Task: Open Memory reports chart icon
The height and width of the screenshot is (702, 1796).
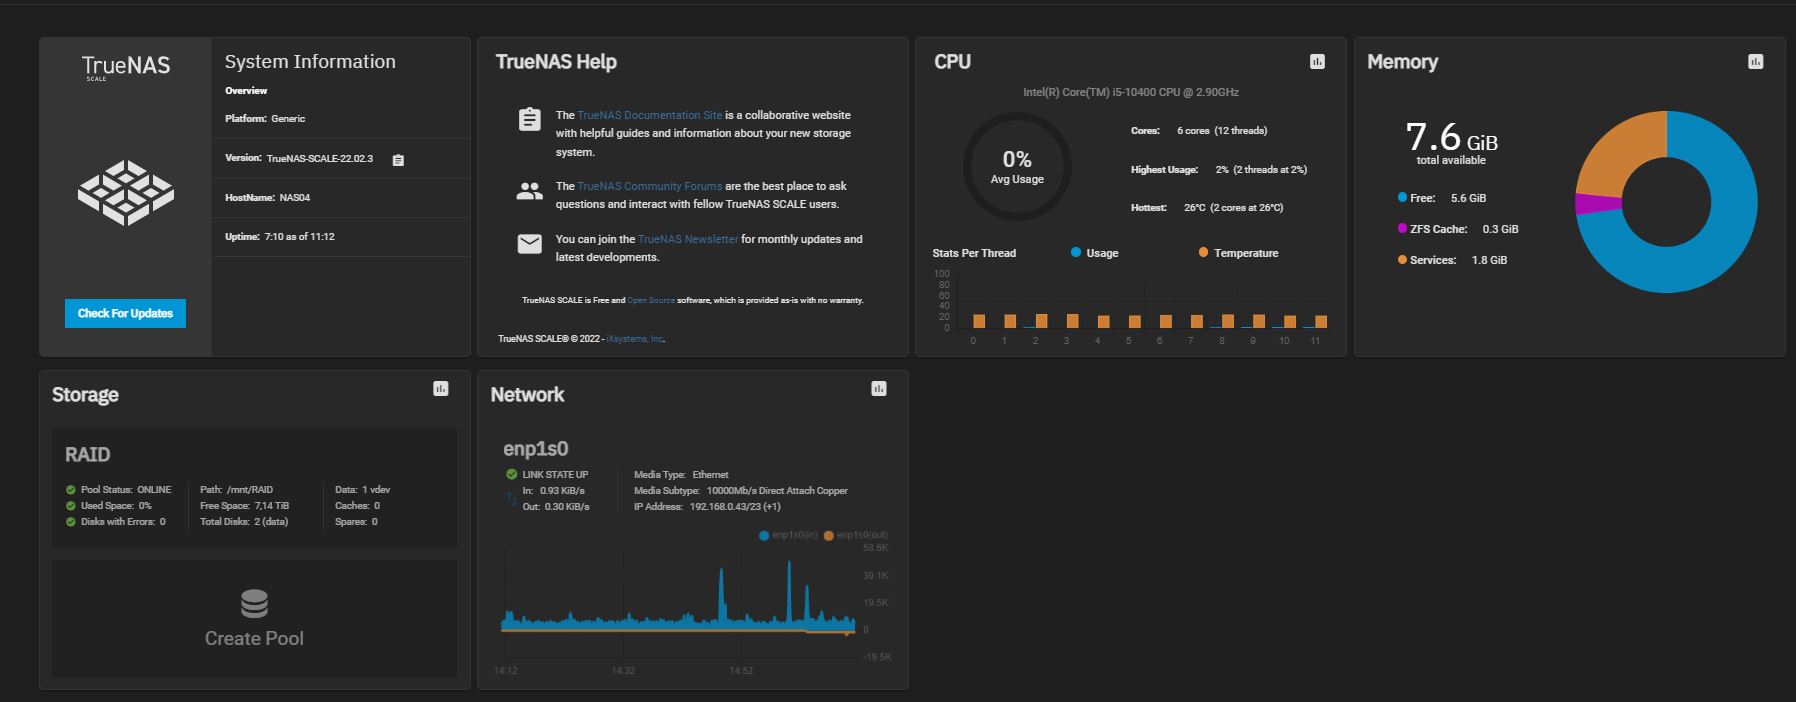Action: point(1755,62)
